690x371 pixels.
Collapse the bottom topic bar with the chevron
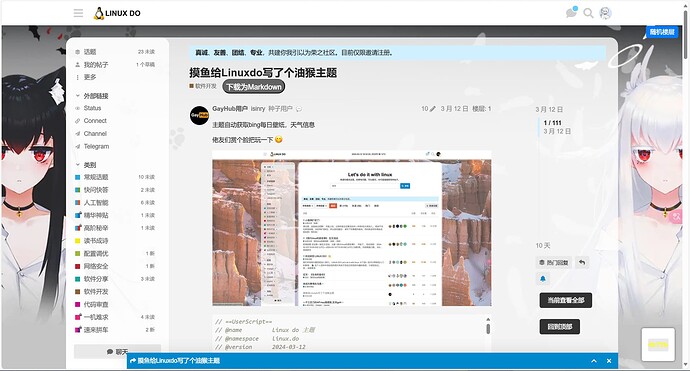coord(594,361)
